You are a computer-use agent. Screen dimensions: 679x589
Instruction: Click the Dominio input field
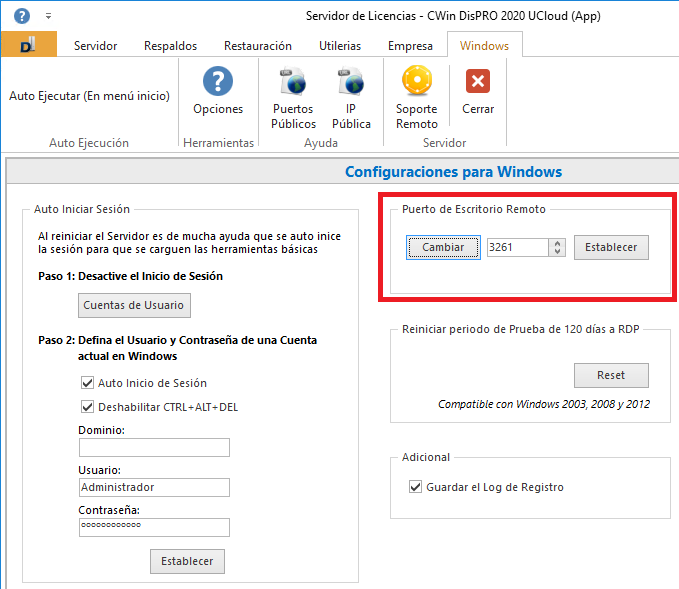[154, 447]
